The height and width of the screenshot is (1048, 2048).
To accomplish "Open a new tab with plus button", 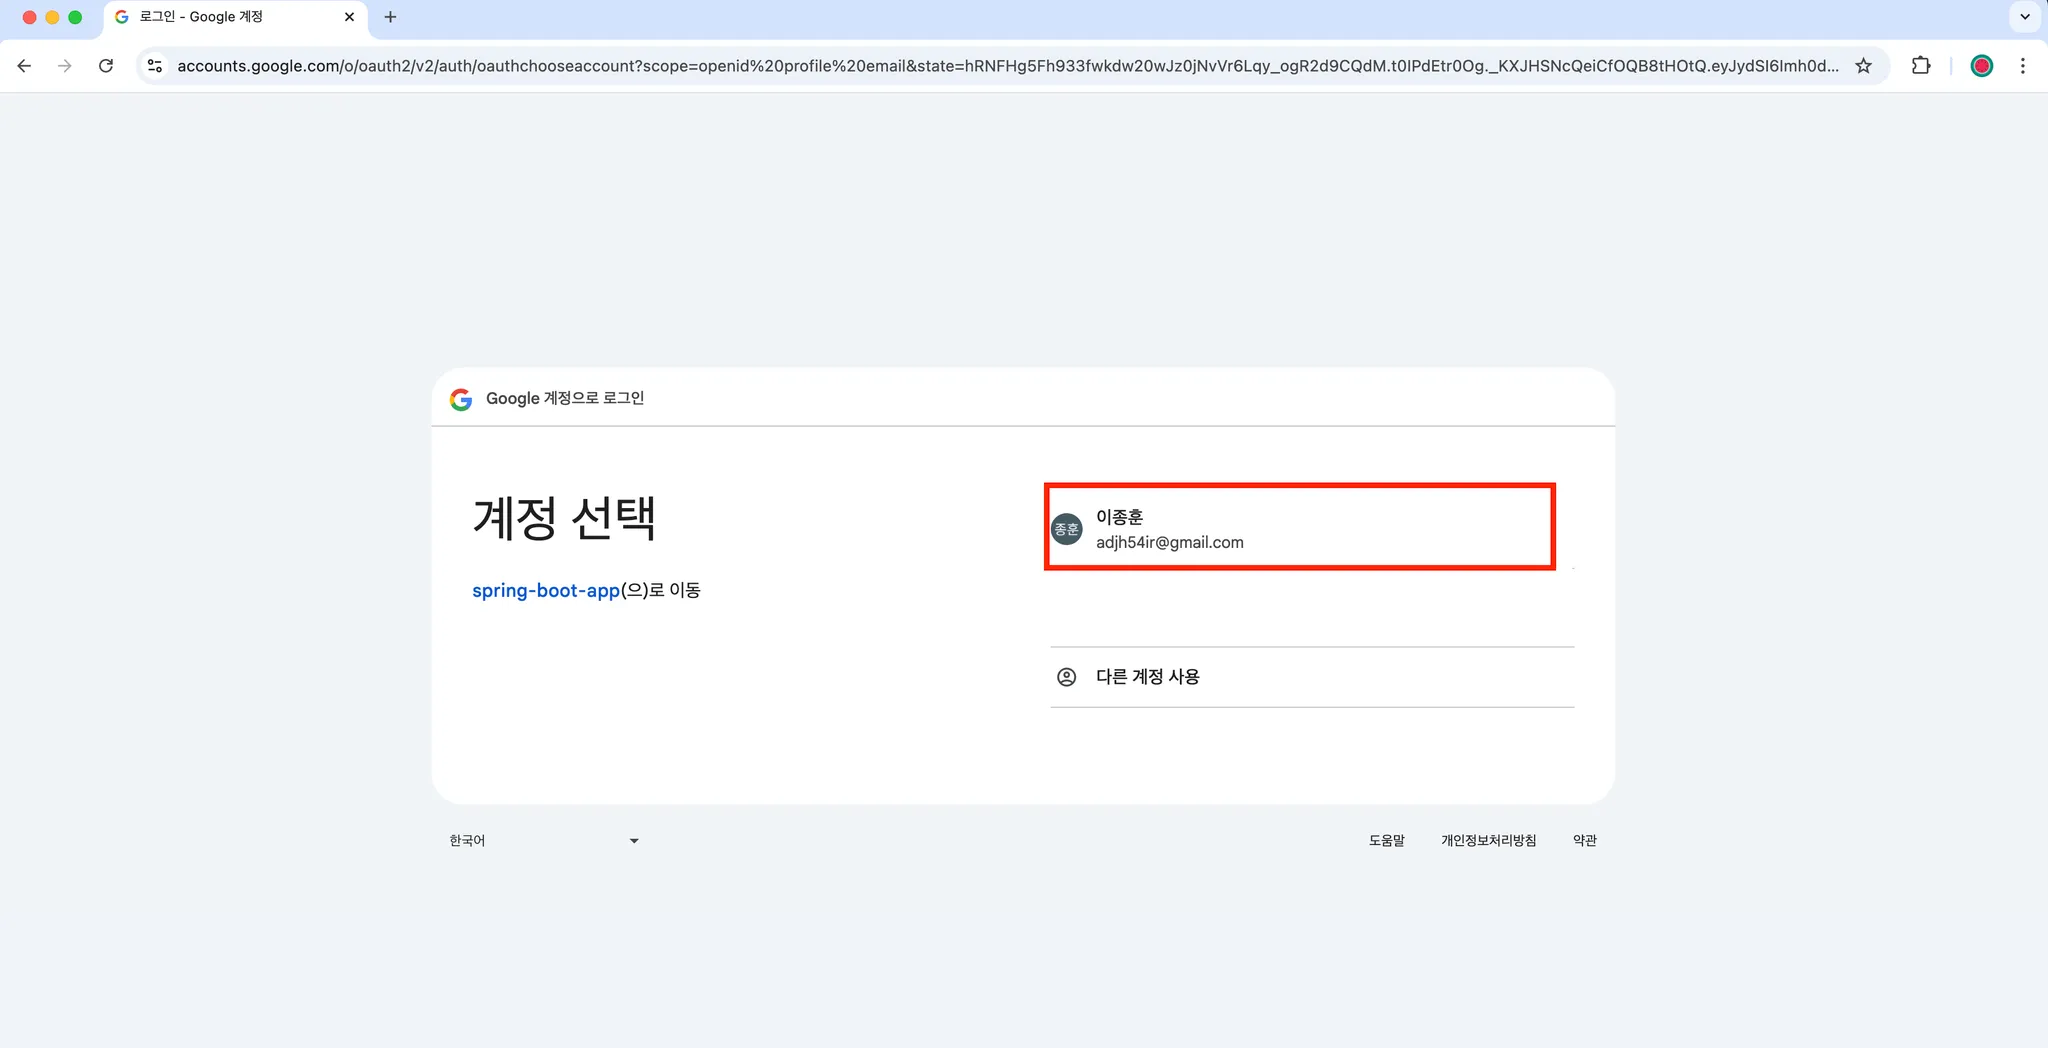I will [x=391, y=17].
